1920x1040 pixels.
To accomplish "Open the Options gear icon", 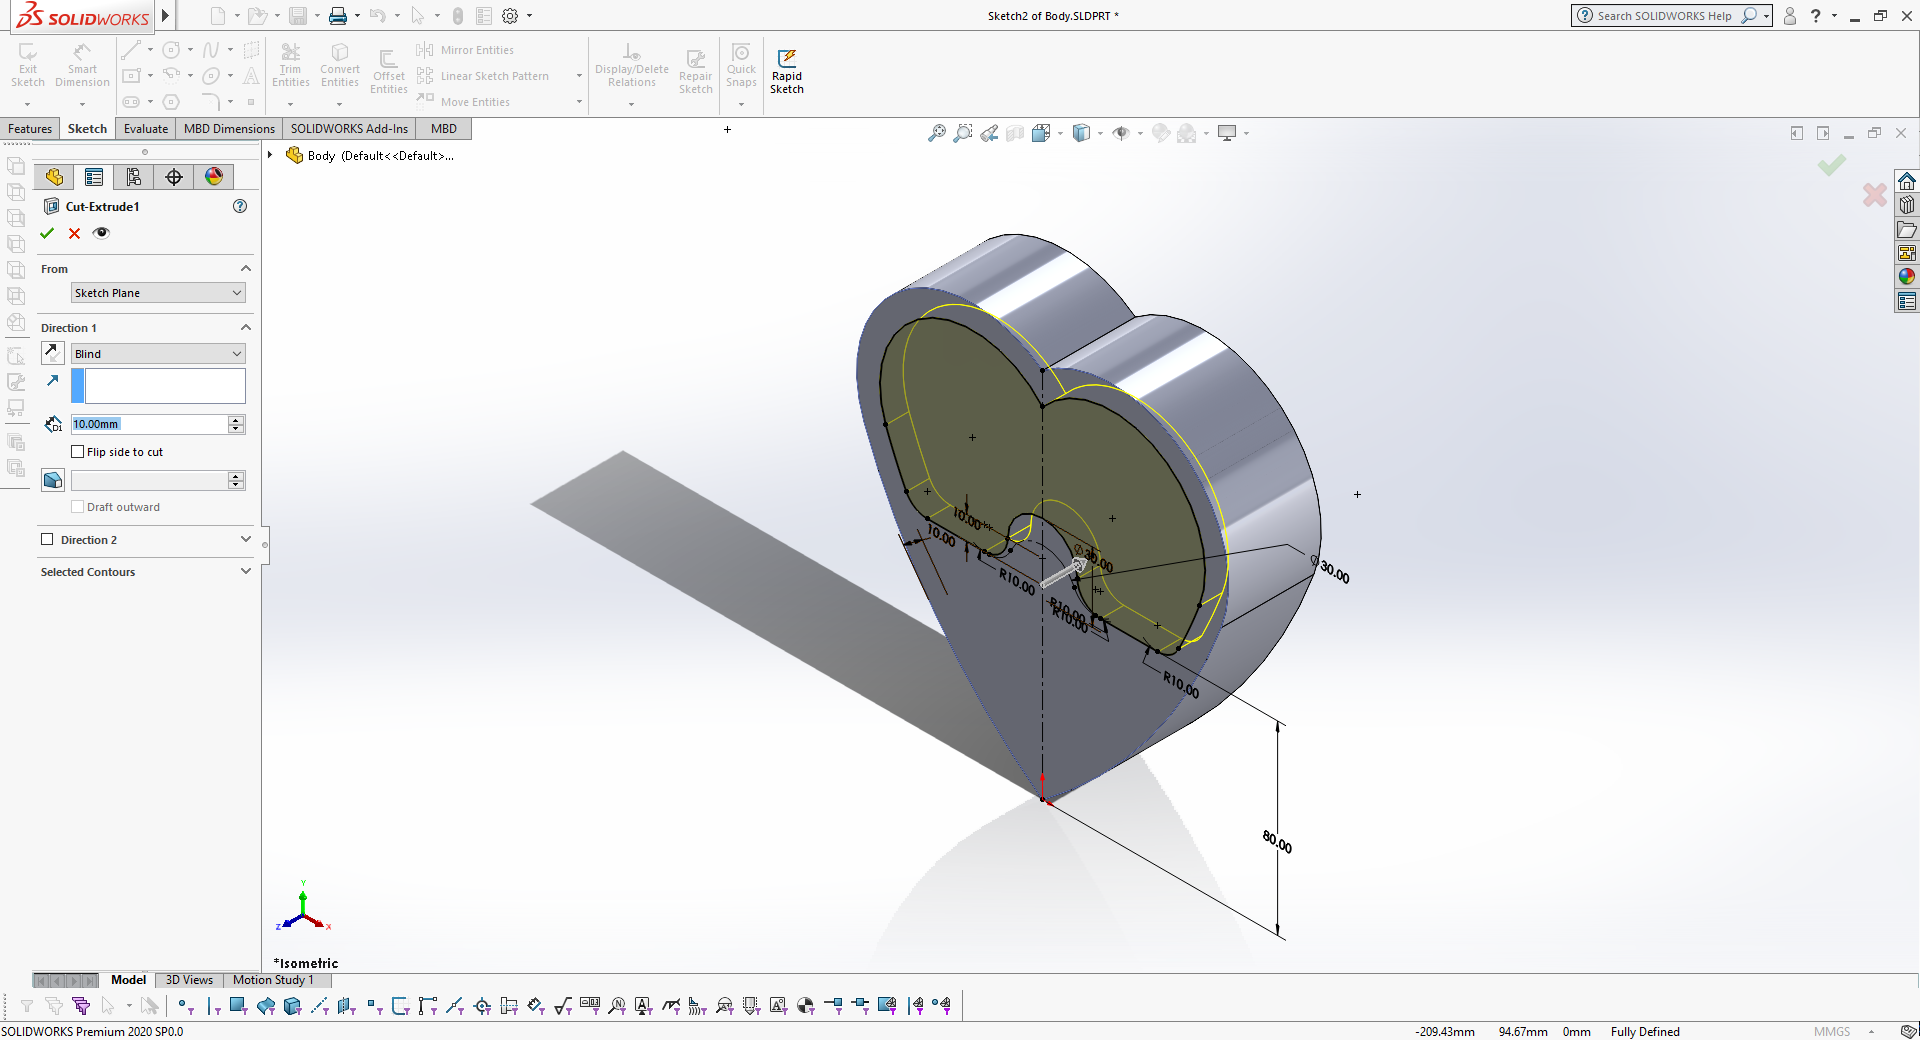I will [510, 16].
